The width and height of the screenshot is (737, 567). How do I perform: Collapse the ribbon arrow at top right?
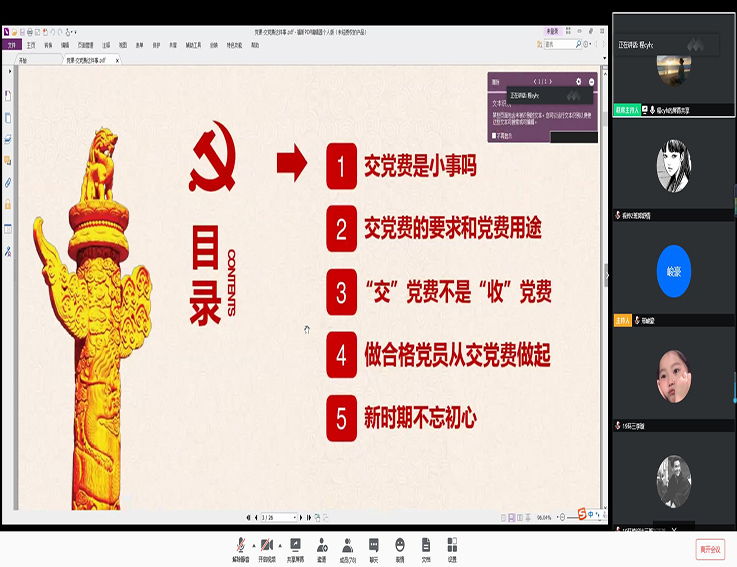604,58
